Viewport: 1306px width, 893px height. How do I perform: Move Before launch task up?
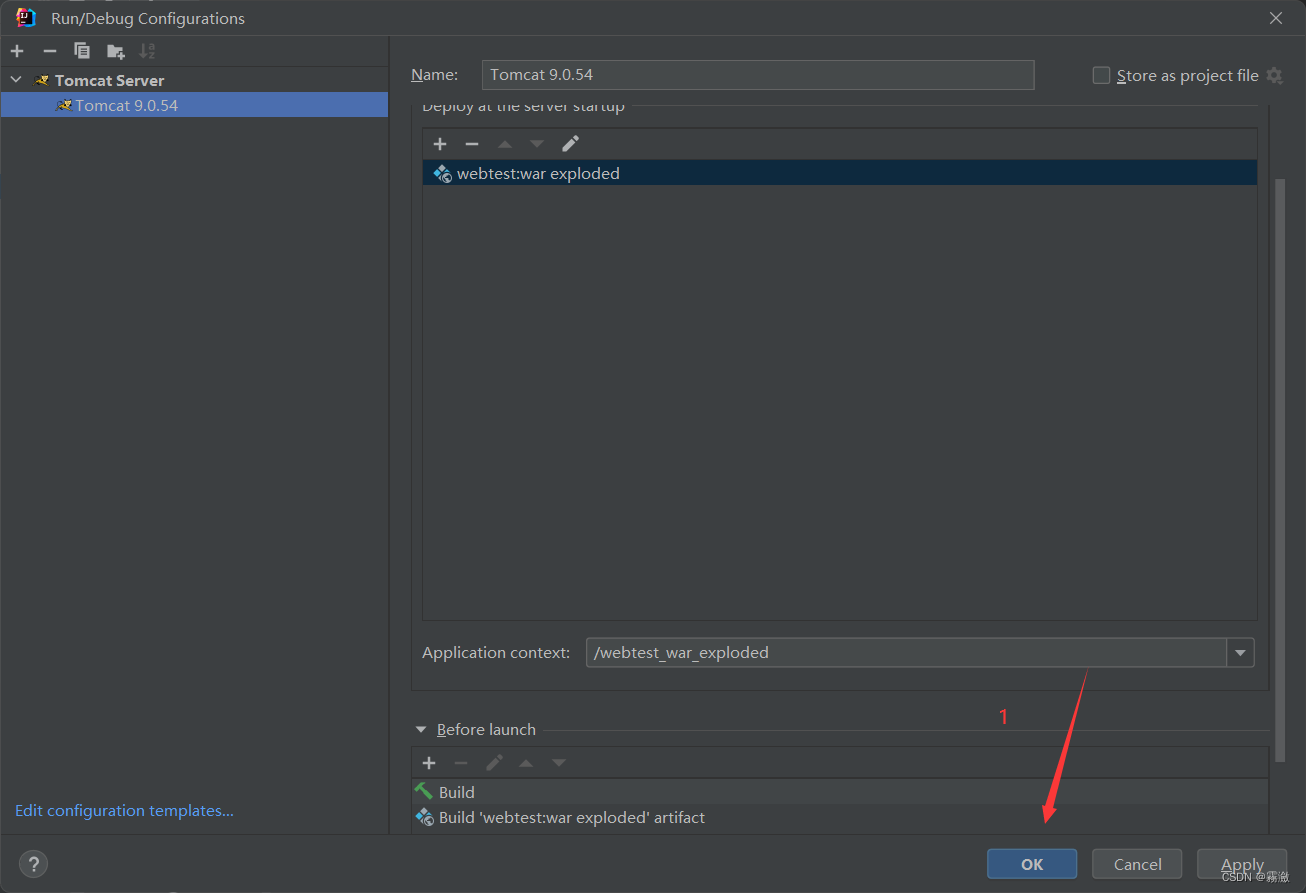[x=526, y=763]
